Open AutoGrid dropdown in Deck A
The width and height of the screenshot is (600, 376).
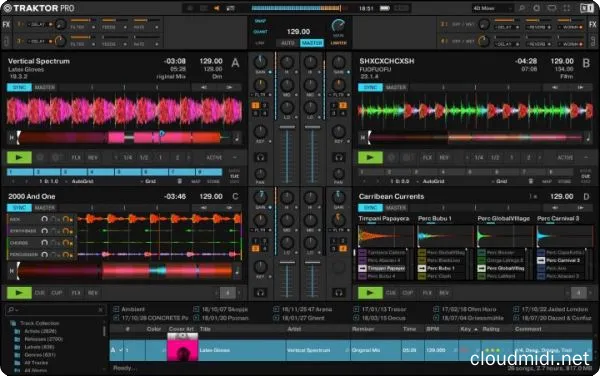[80, 181]
